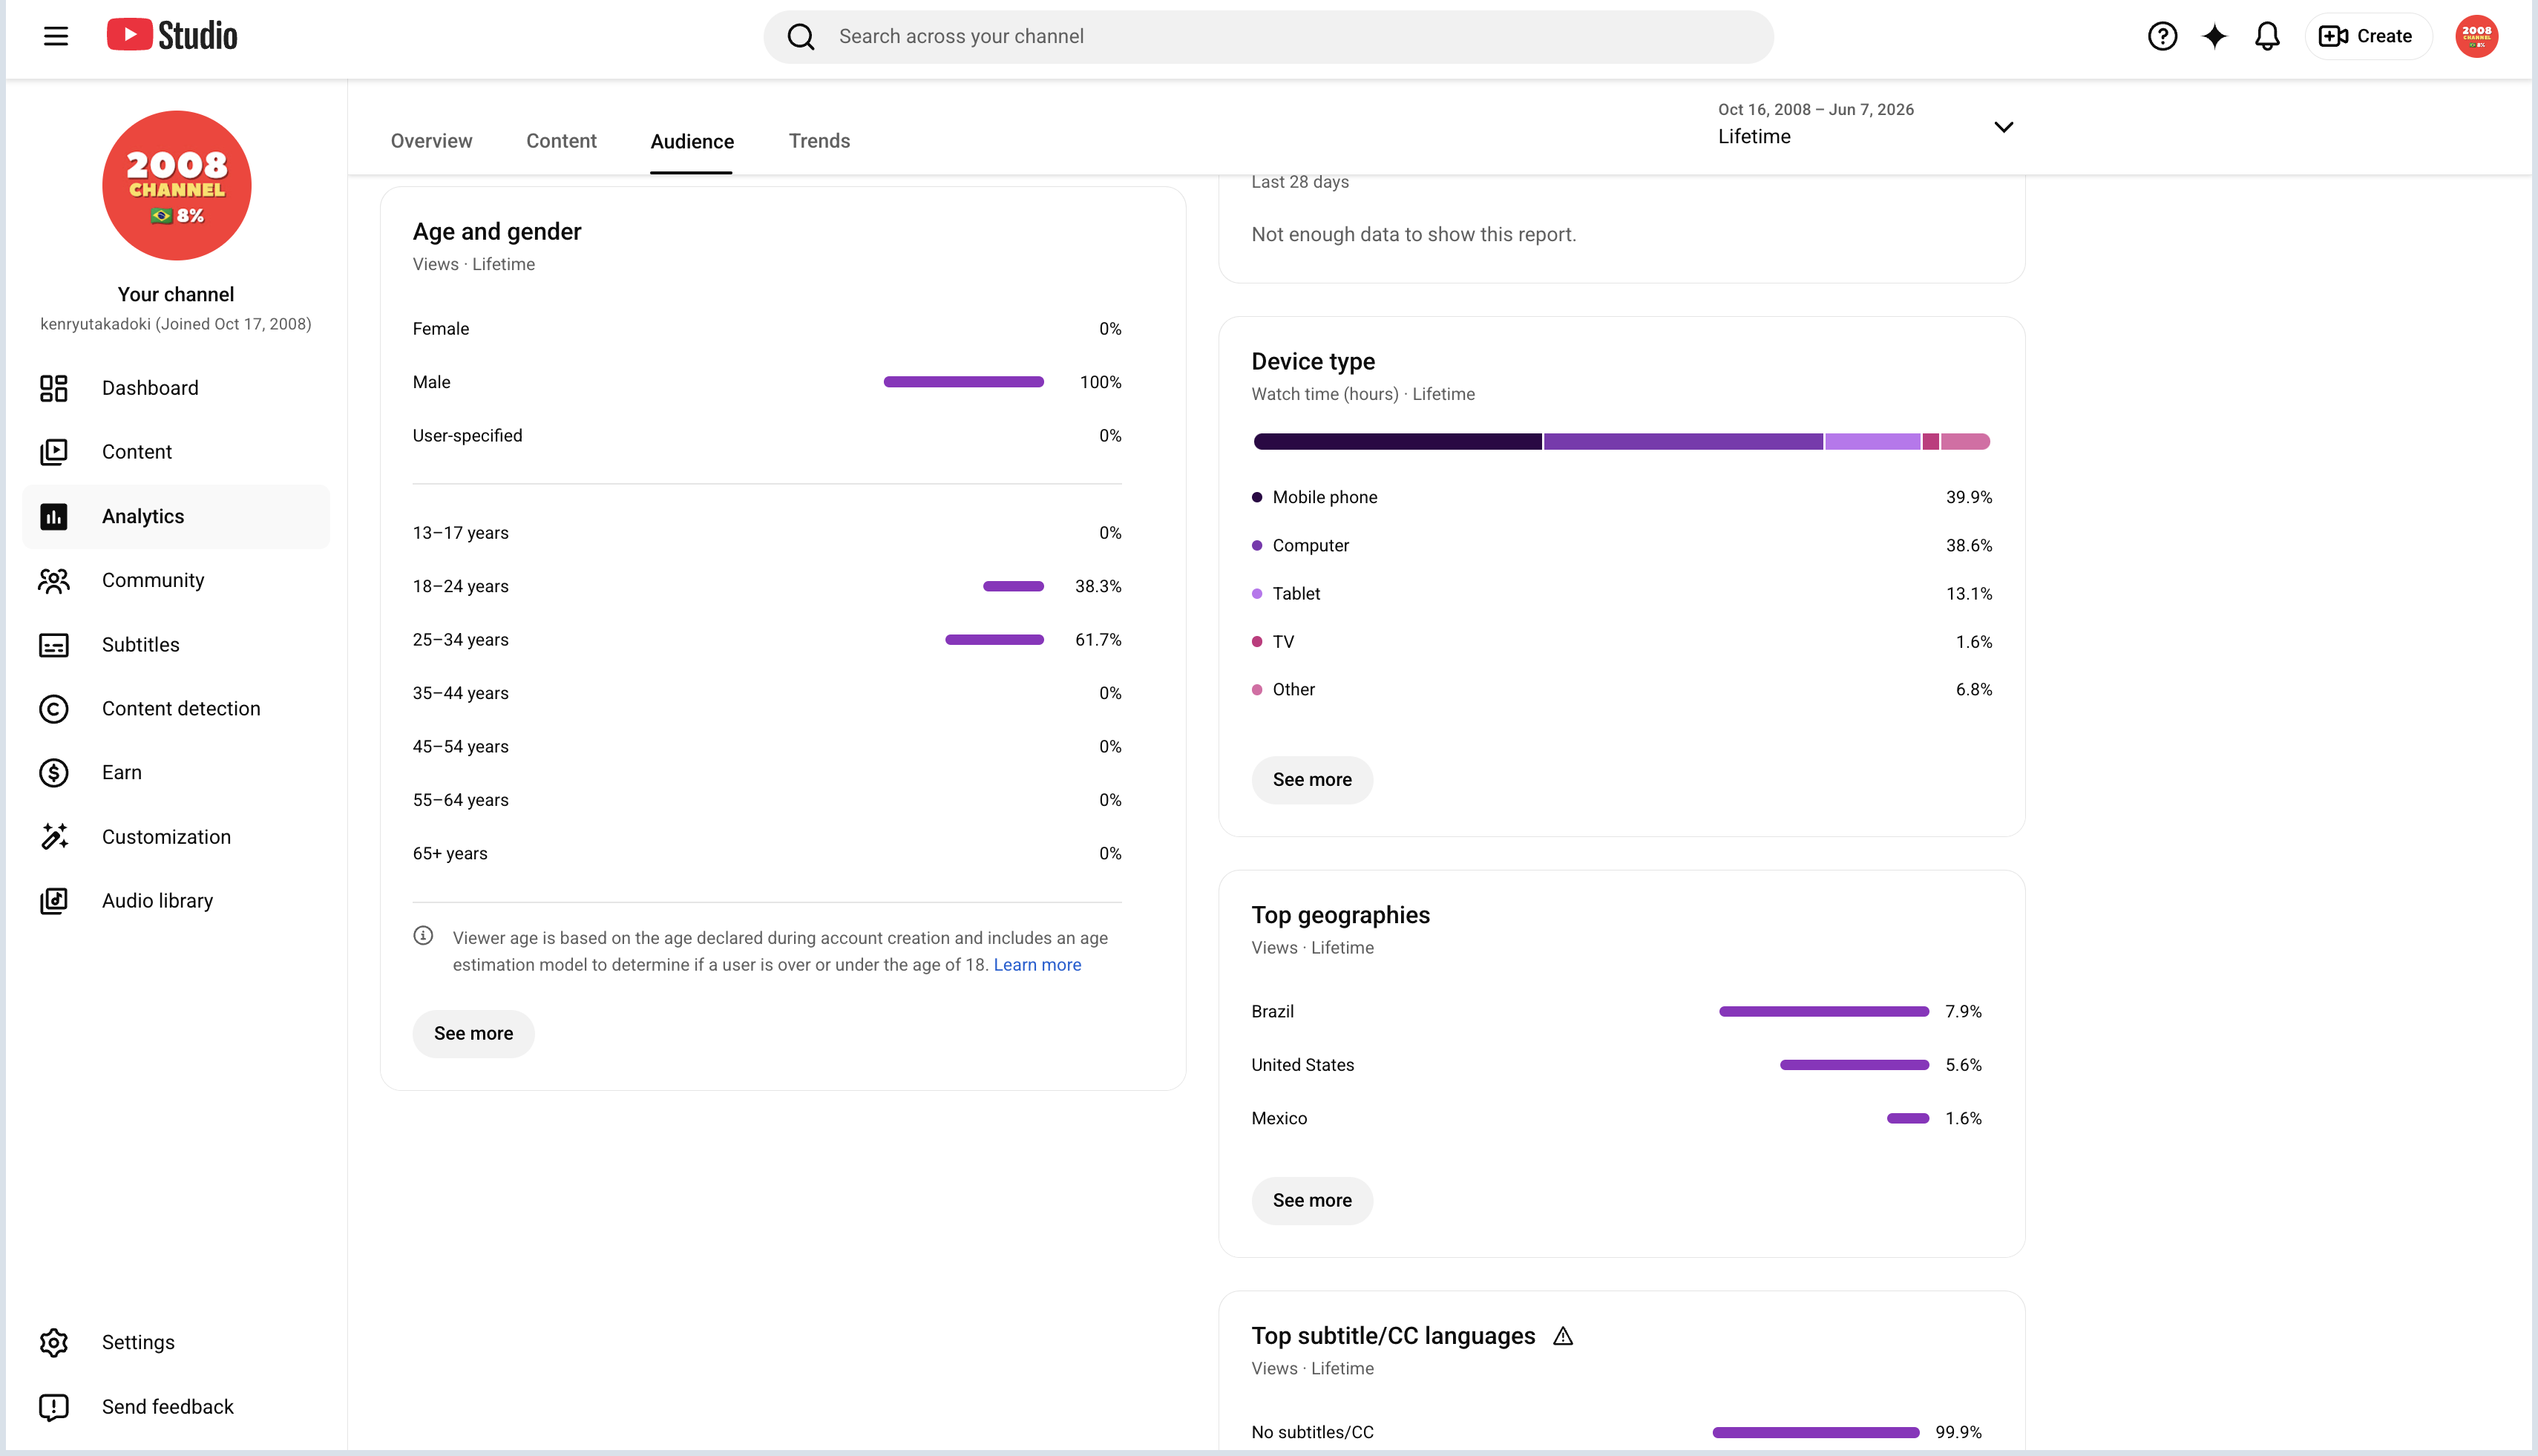Open Dashboard from the sidebar
The image size is (2538, 1456).
(176, 388)
